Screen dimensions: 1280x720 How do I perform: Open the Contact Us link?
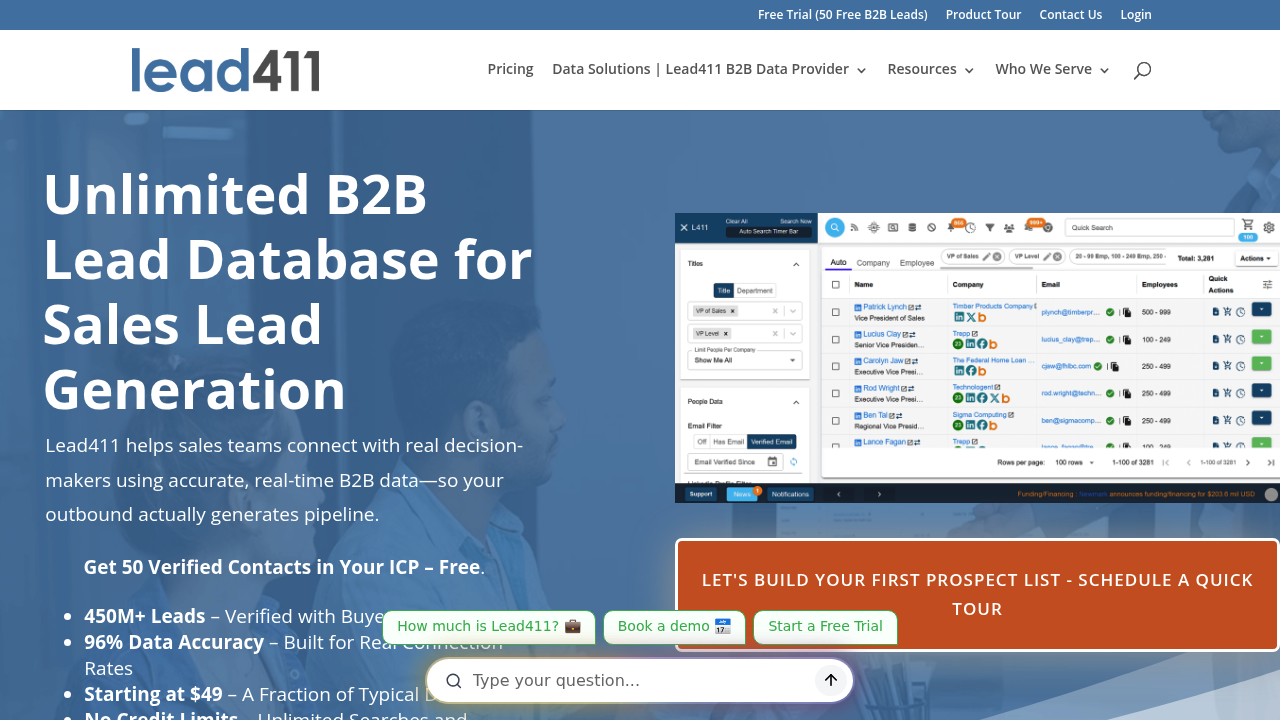click(x=1071, y=14)
